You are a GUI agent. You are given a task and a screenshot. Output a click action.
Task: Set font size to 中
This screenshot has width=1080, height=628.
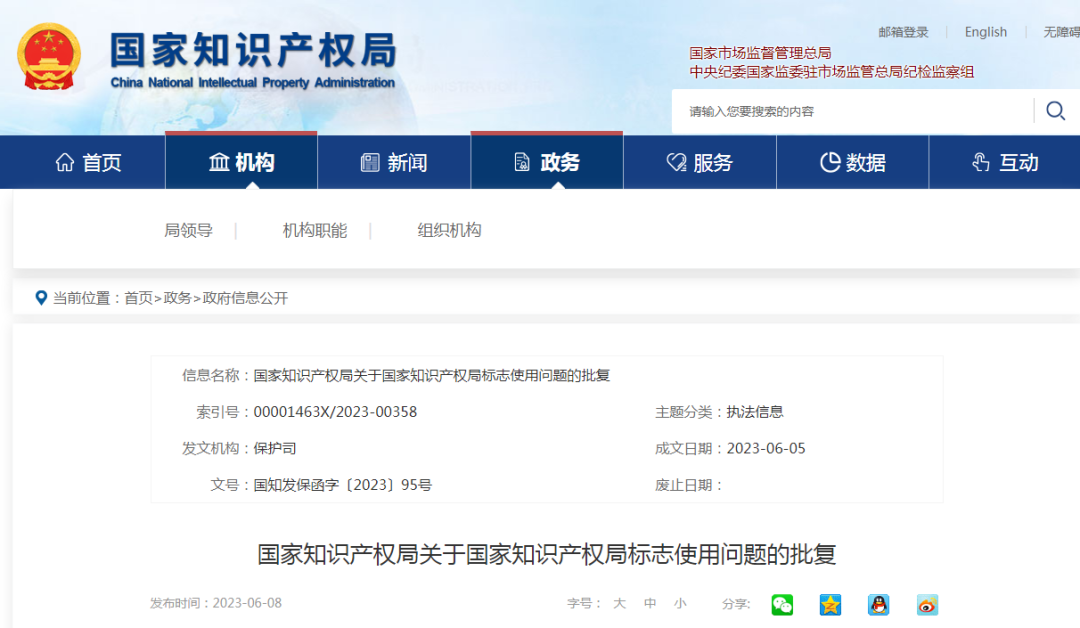(650, 604)
